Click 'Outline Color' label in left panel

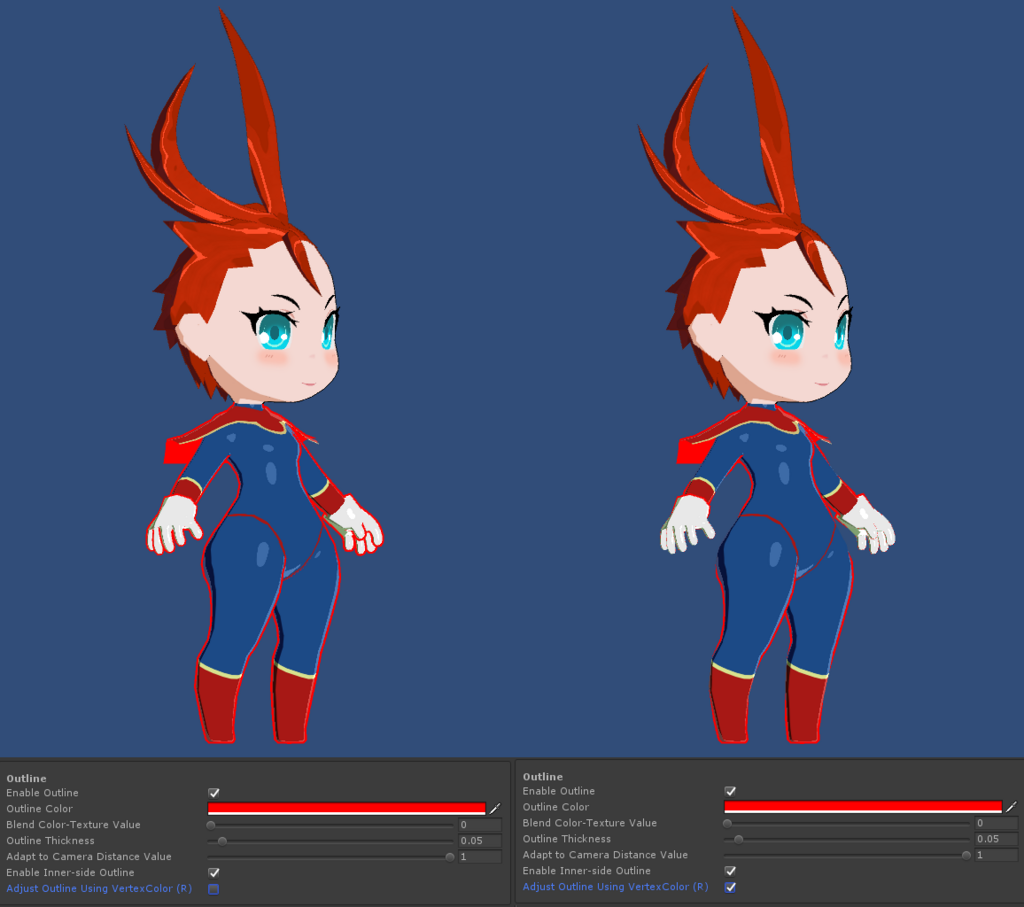point(39,808)
